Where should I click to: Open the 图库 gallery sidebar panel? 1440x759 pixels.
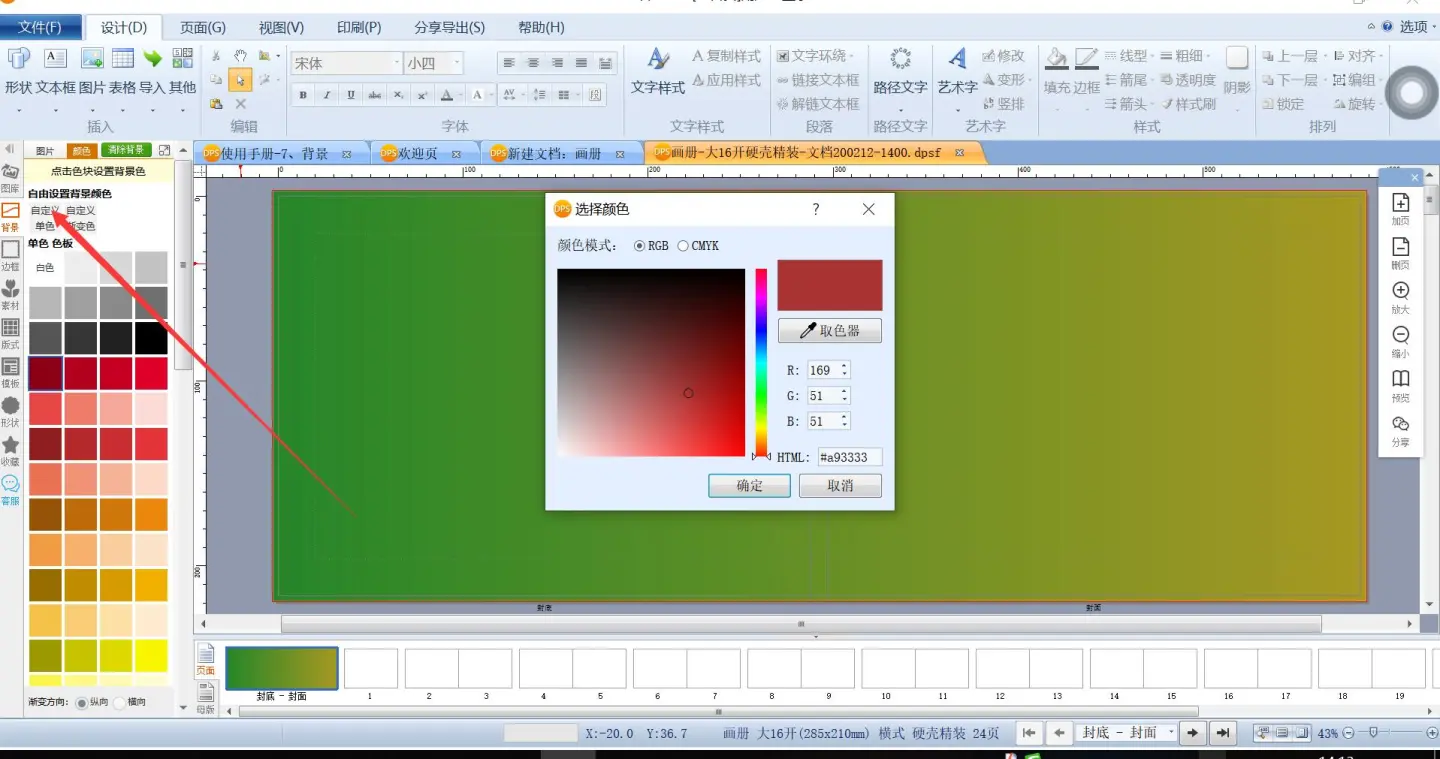pyautogui.click(x=10, y=177)
